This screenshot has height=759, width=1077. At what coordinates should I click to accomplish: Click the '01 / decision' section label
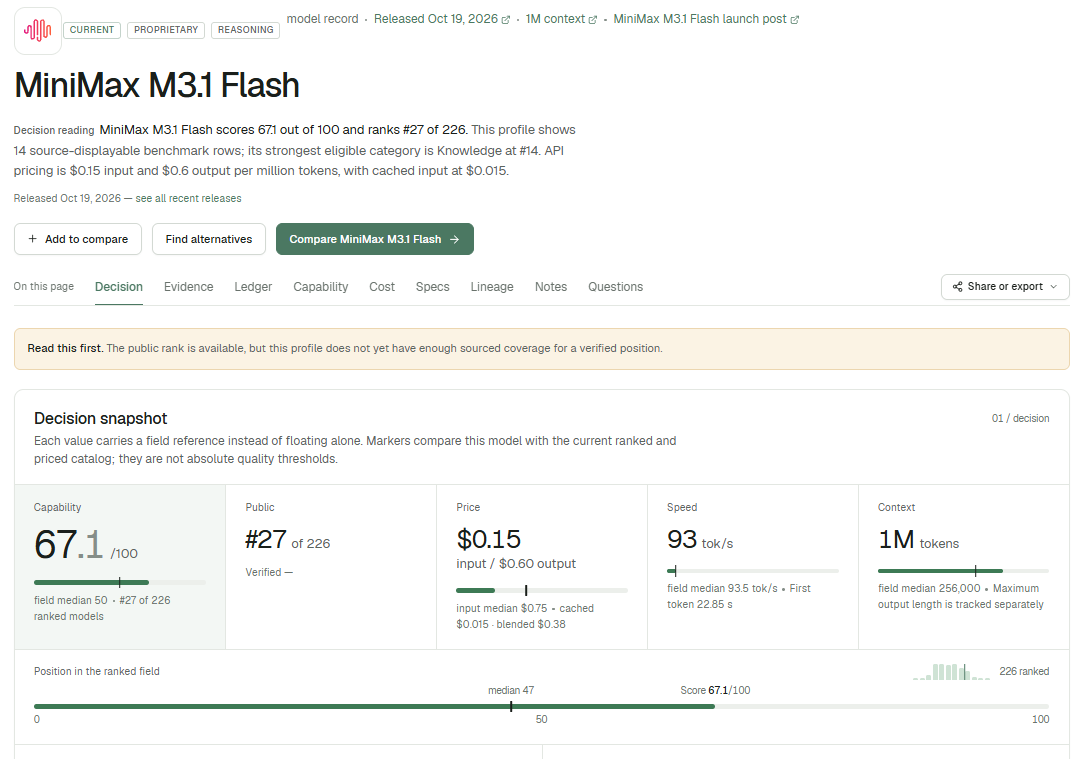tap(1020, 418)
